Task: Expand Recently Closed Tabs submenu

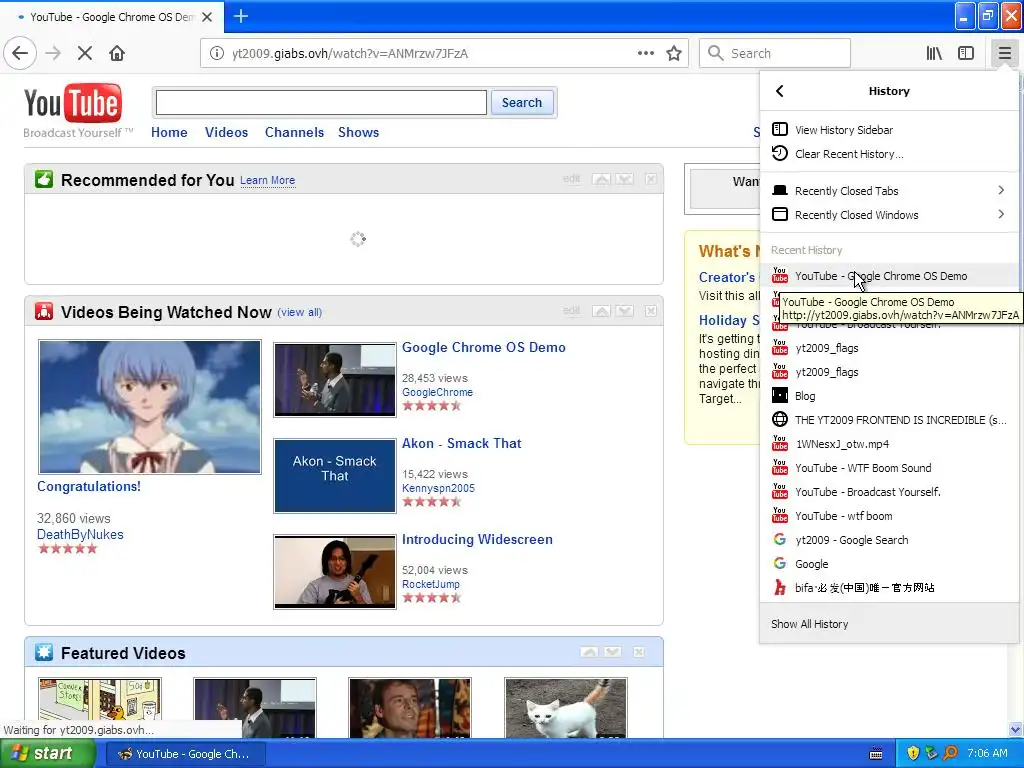Action: [889, 191]
